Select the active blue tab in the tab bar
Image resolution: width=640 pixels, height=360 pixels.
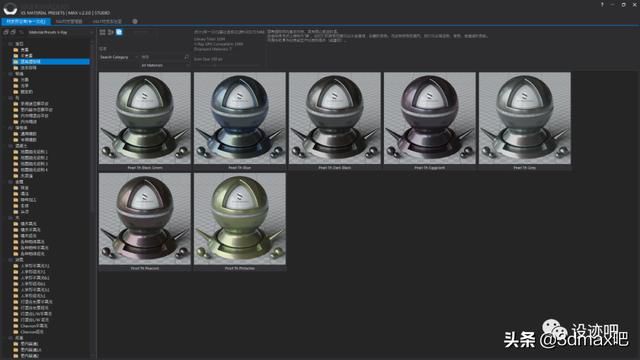(26, 21)
